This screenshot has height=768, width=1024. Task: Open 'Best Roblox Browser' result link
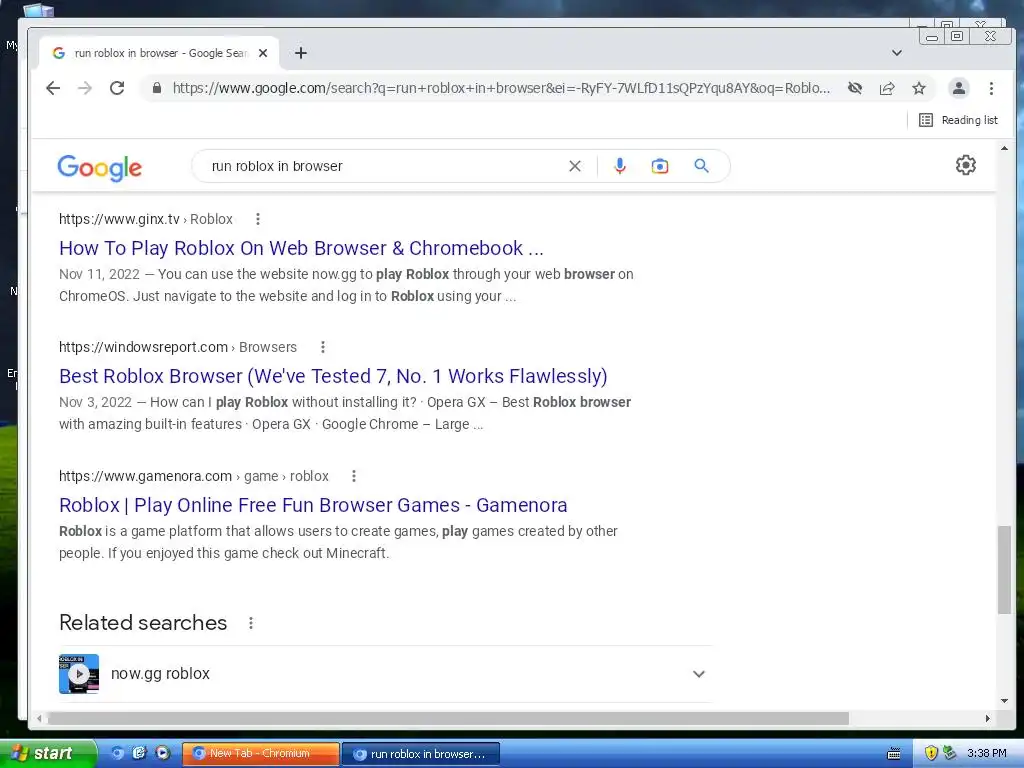(333, 376)
